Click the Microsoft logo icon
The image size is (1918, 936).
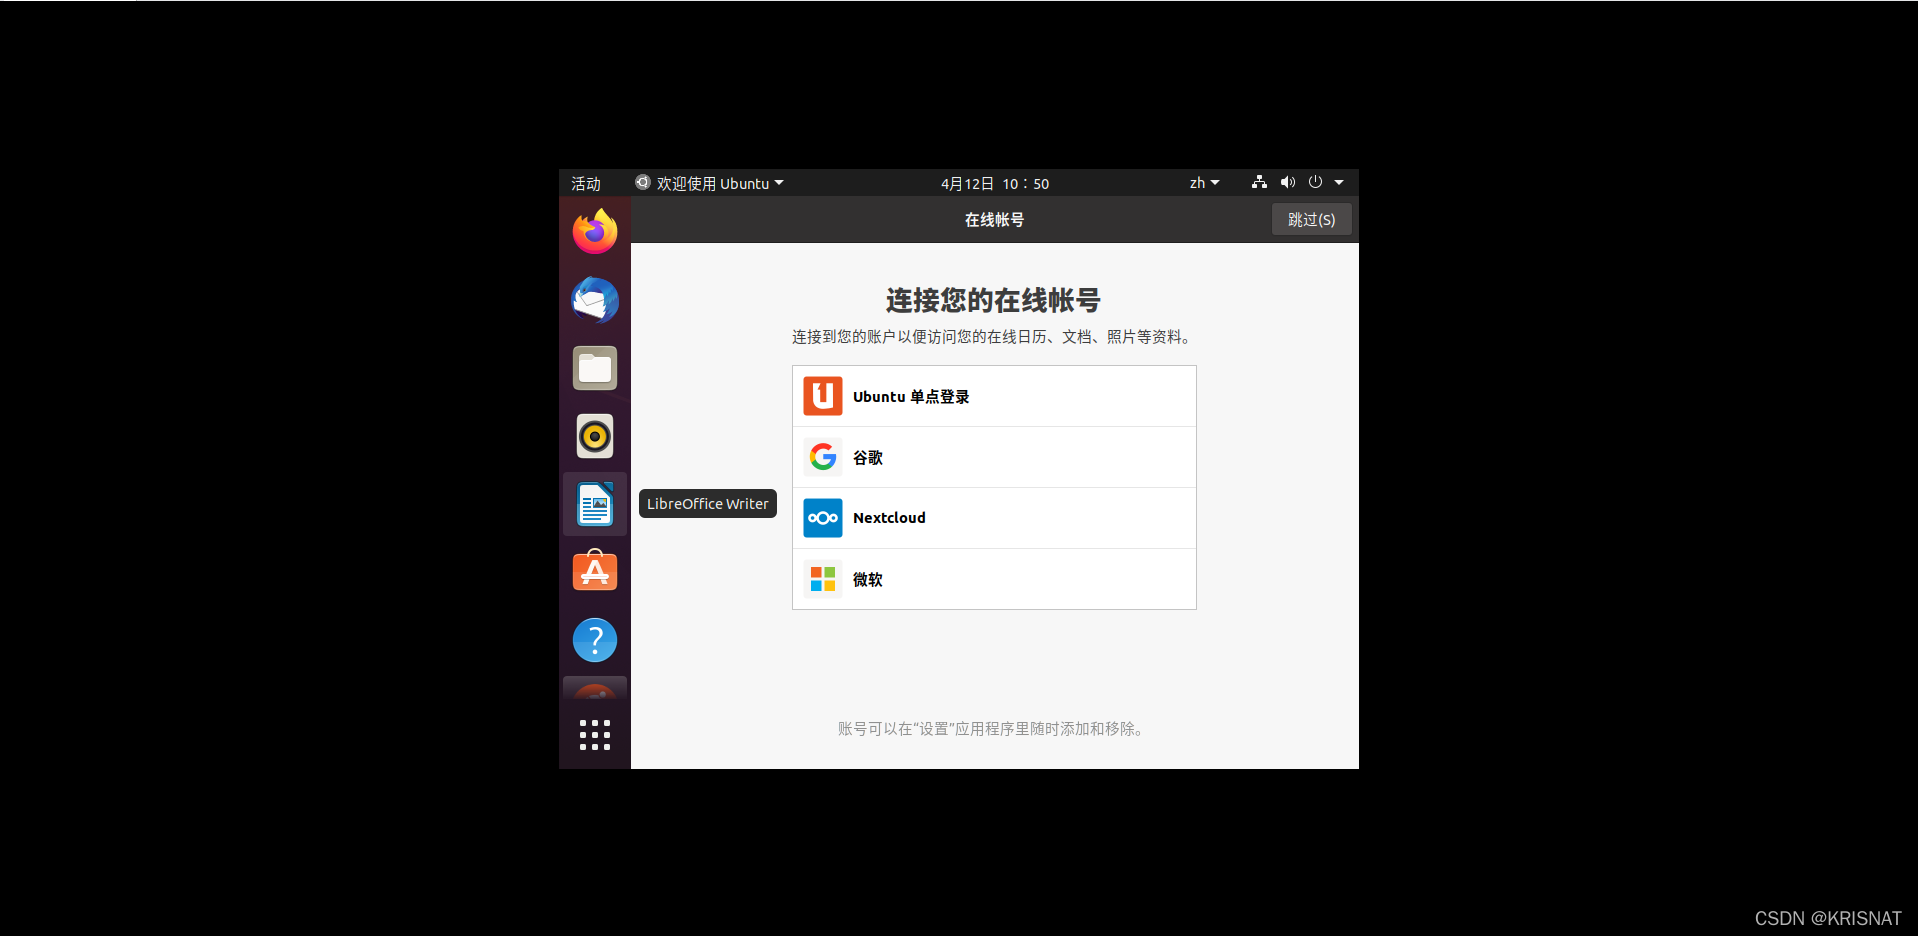823,579
